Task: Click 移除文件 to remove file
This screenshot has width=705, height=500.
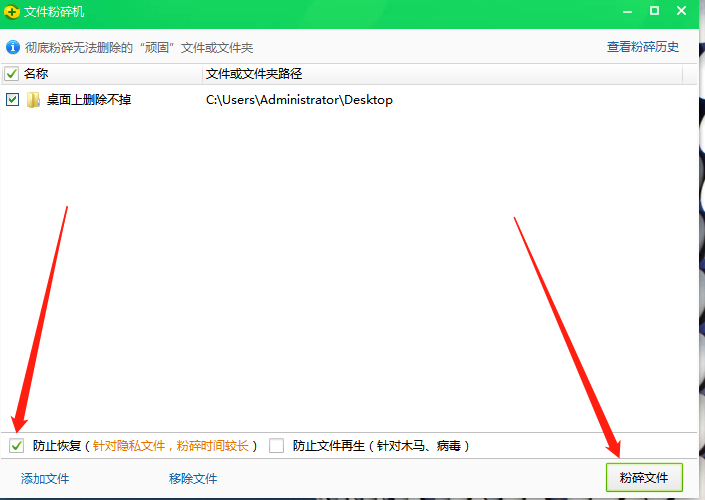Action: (193, 478)
